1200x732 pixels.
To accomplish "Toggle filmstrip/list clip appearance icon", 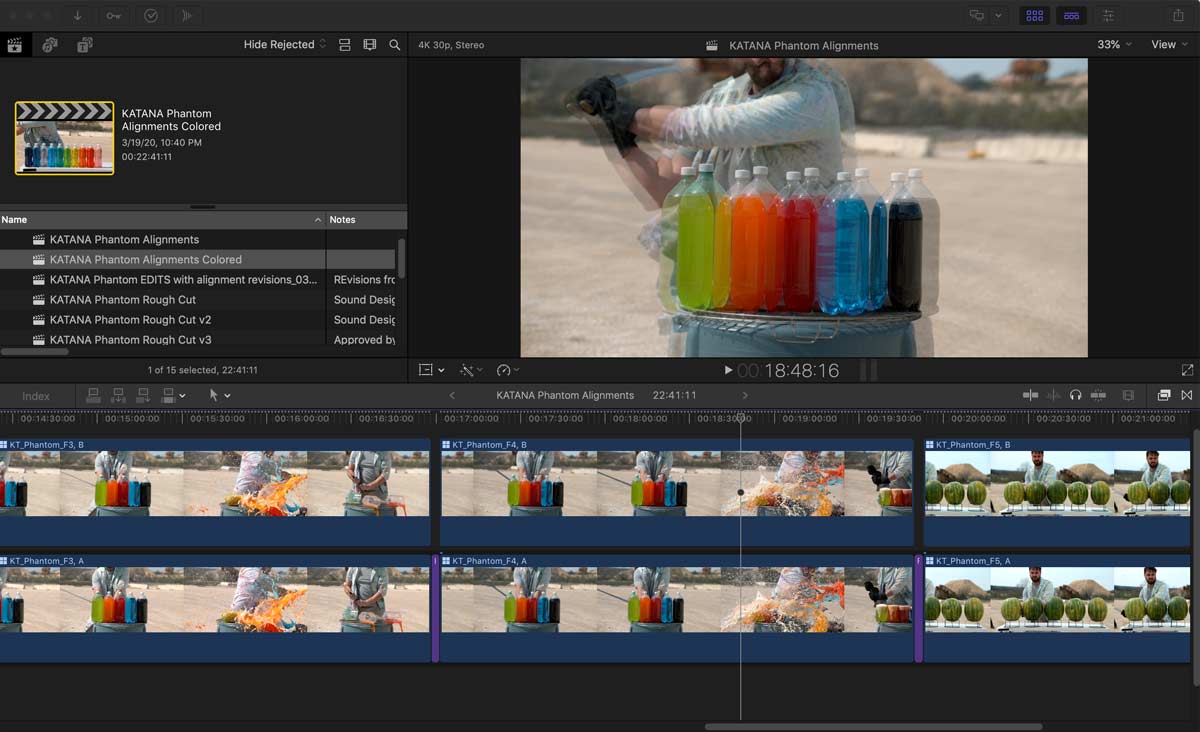I will click(370, 45).
